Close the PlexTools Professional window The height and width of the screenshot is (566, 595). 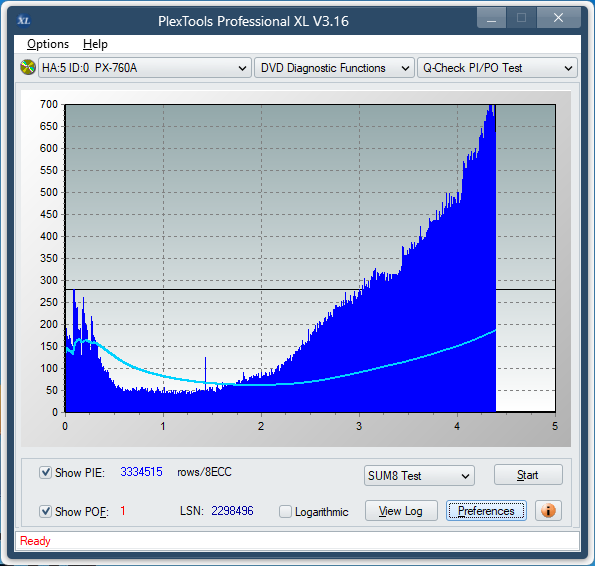(x=558, y=18)
